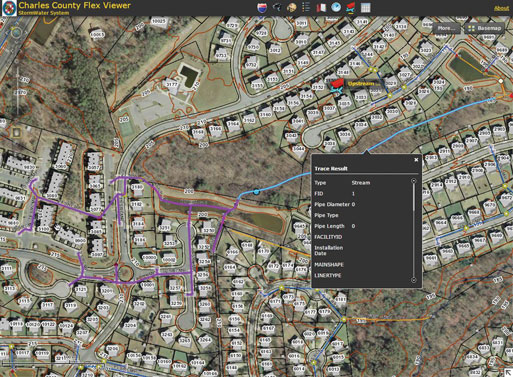
Task: Click the pan compass control top-left
Action: pyautogui.click(x=16, y=33)
